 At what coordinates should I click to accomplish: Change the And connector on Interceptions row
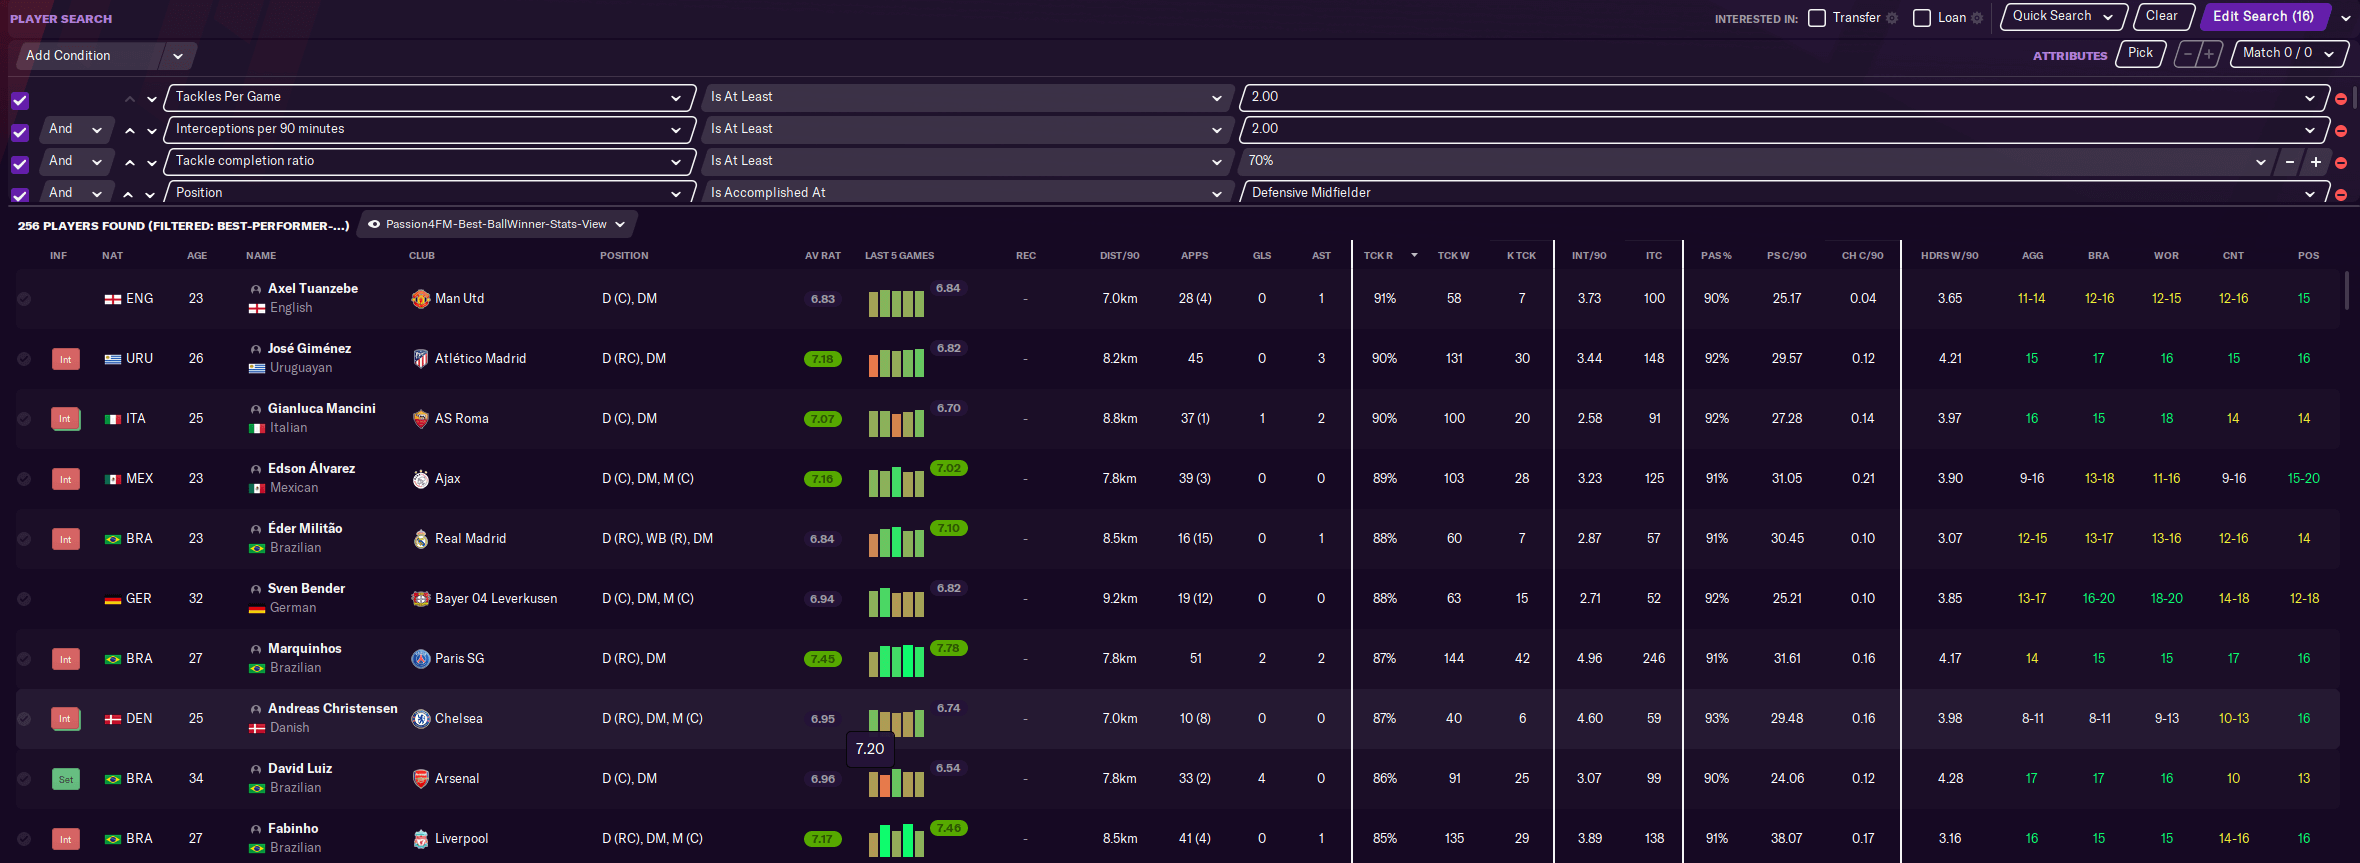pyautogui.click(x=76, y=129)
